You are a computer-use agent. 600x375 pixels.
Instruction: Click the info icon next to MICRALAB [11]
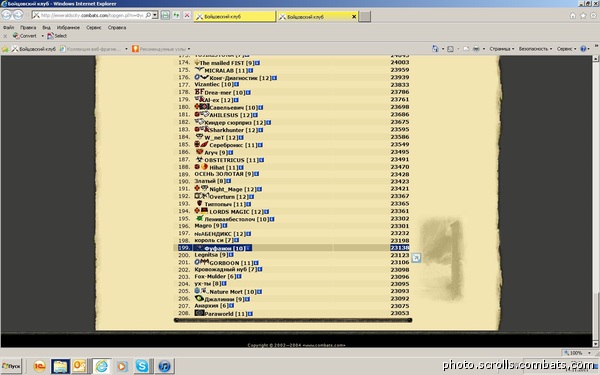pos(251,70)
